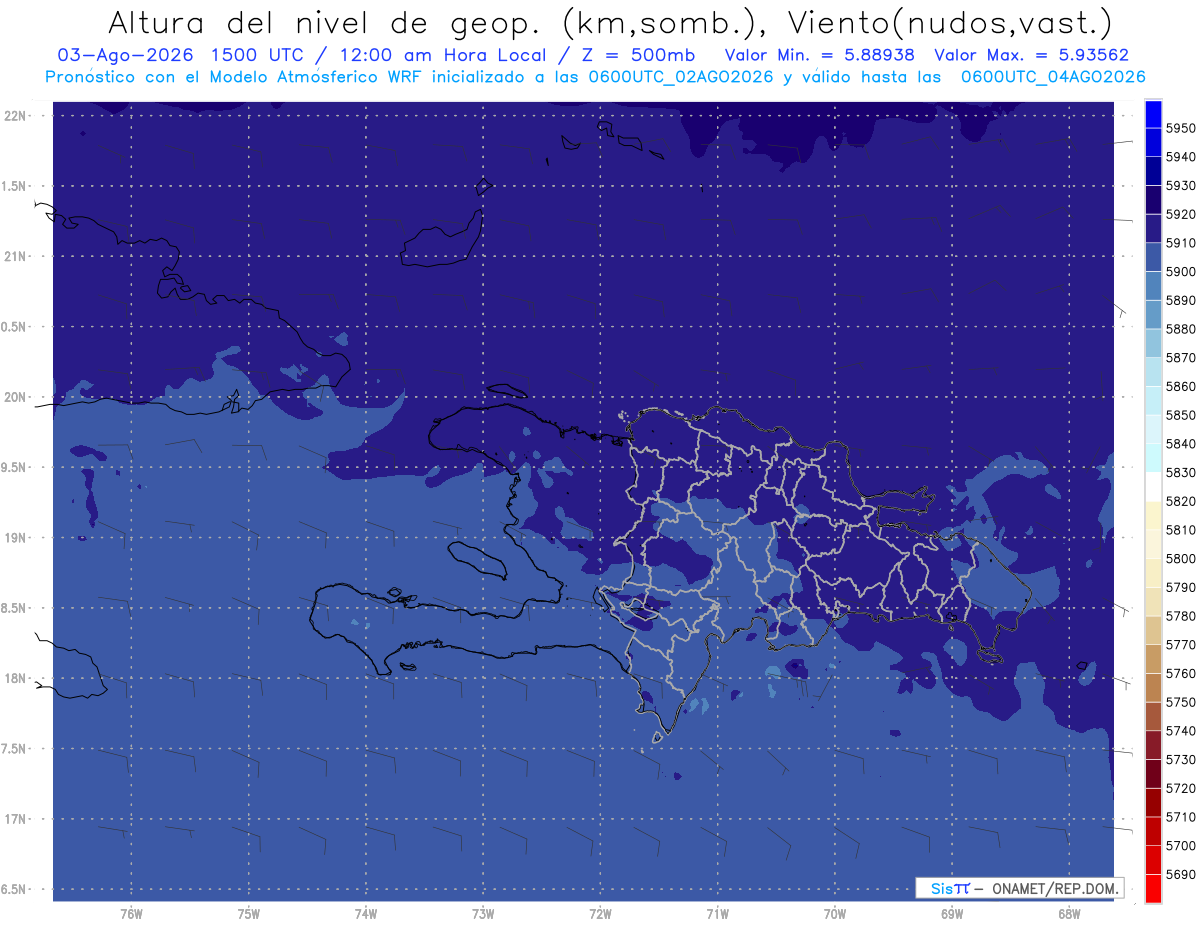Click the forecast date '03-Ago-2026'

pyautogui.click(x=126, y=56)
